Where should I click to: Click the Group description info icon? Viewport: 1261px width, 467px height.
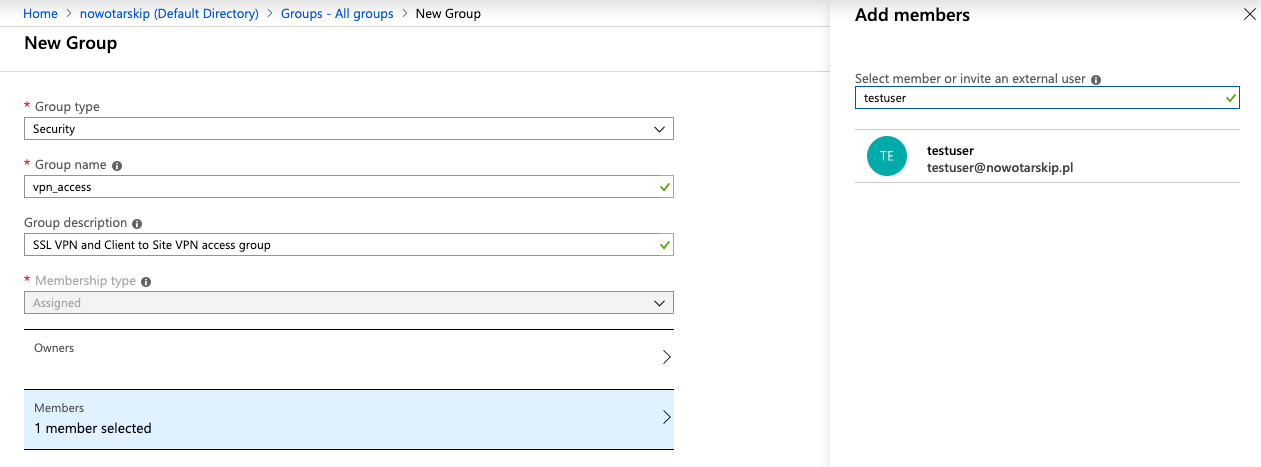137,223
